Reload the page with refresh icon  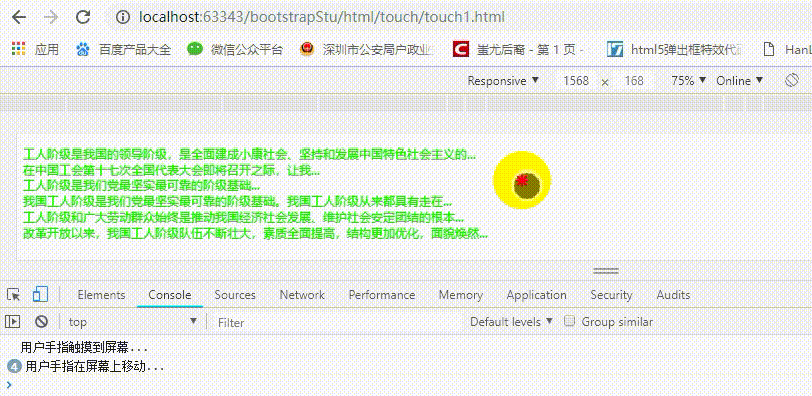pos(83,18)
